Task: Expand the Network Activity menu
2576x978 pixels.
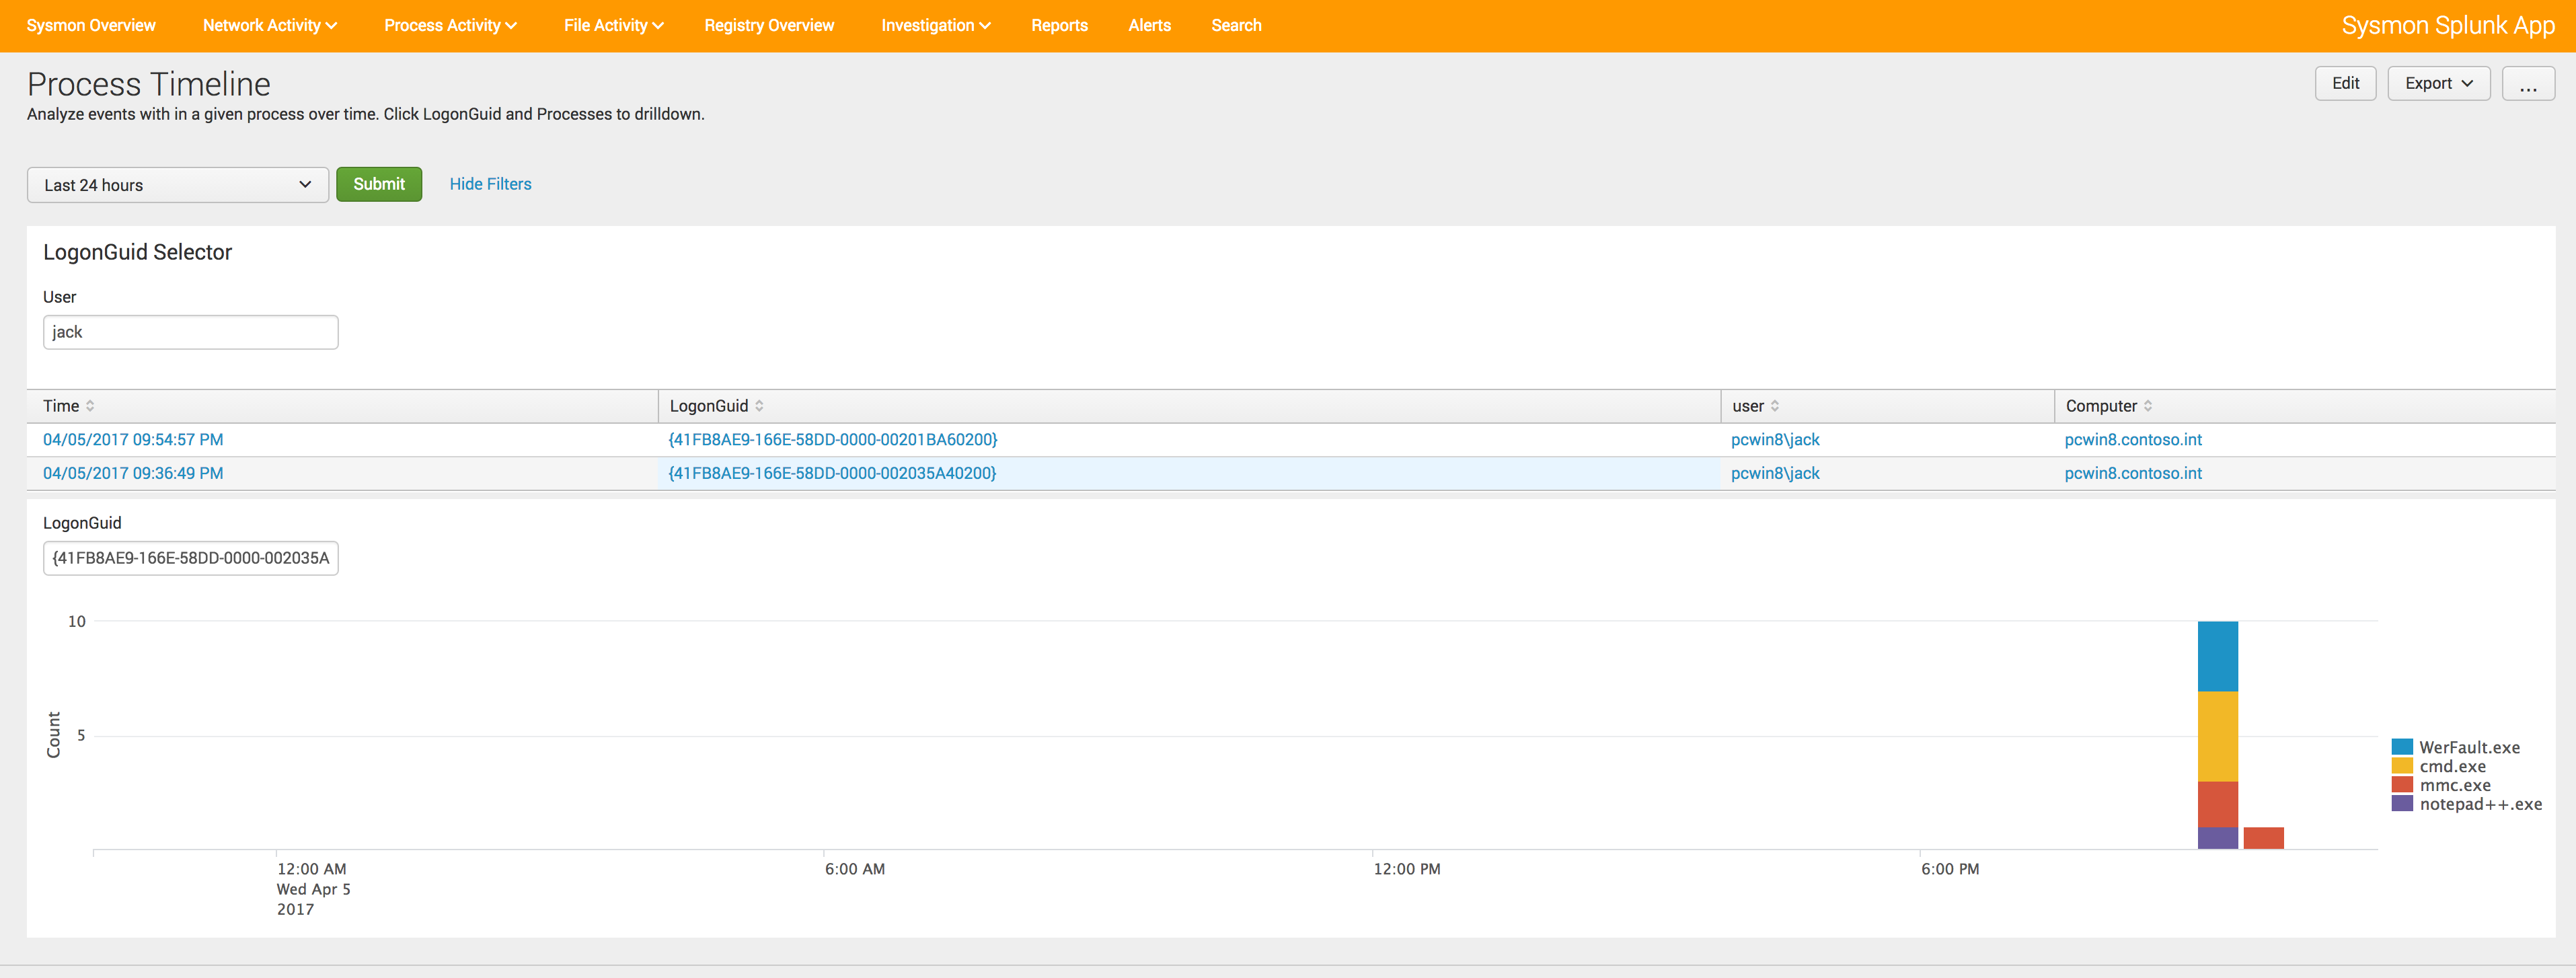Action: tap(270, 26)
